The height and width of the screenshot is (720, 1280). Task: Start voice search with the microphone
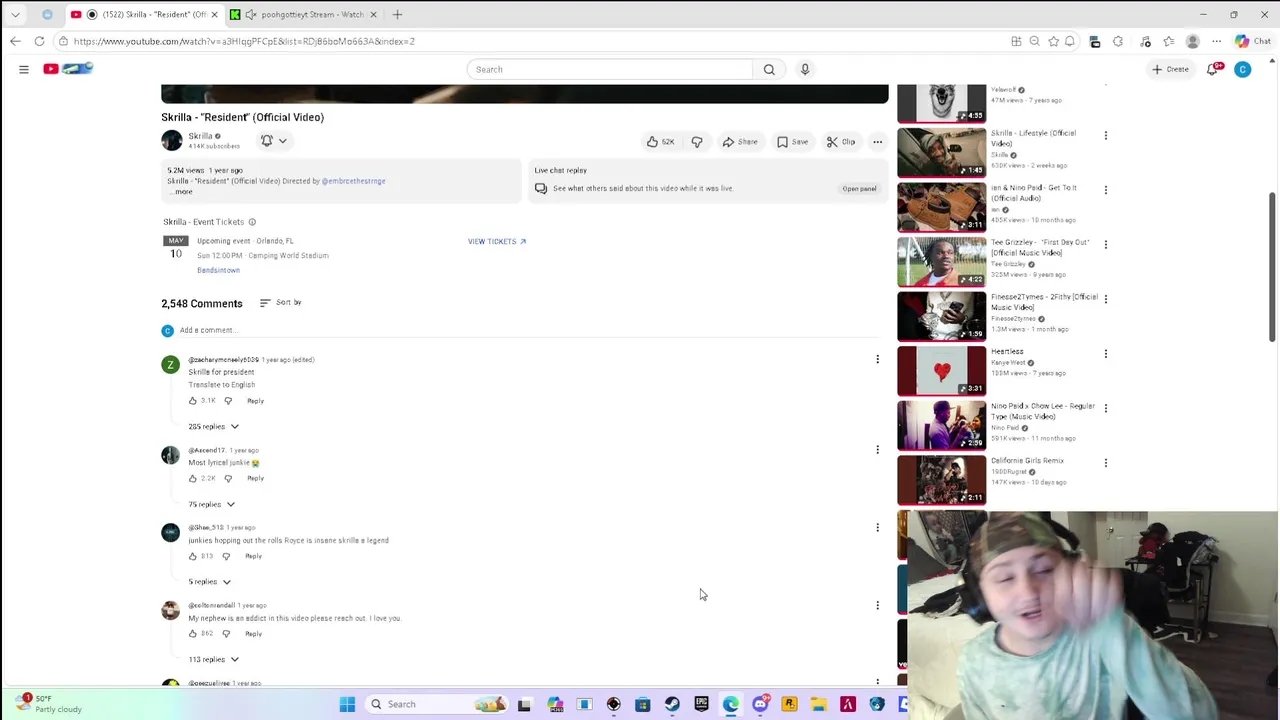tap(805, 69)
